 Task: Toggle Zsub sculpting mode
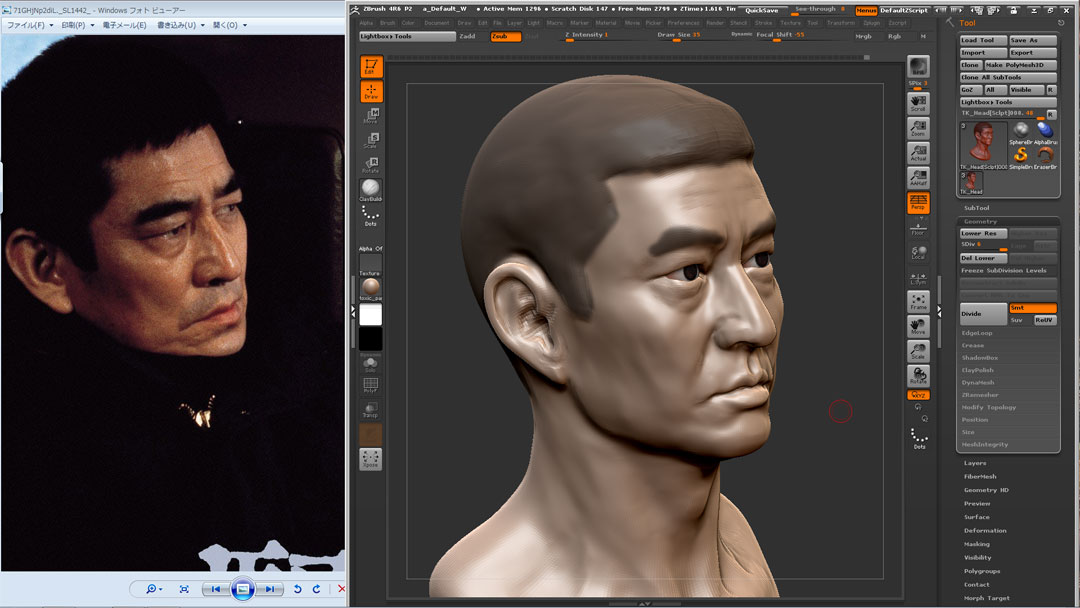click(506, 36)
